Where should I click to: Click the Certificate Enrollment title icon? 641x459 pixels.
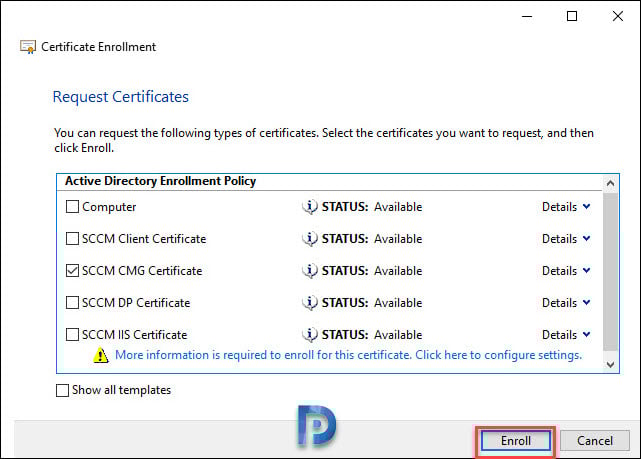coord(28,47)
